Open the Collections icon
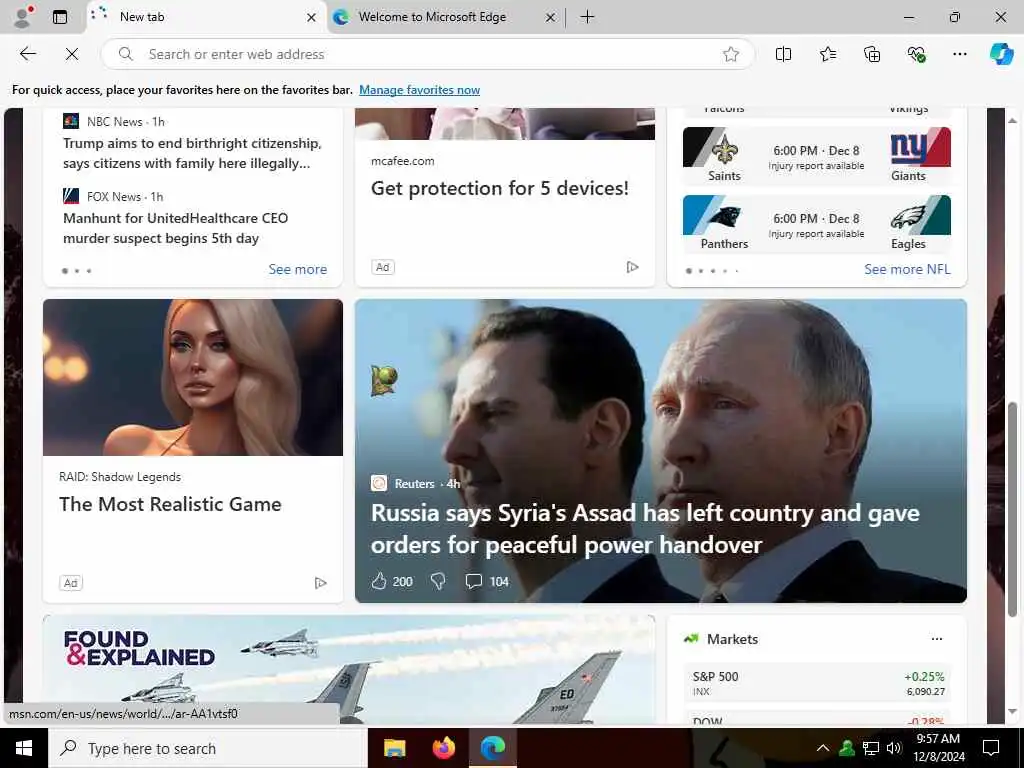This screenshot has height=768, width=1024. click(x=872, y=54)
